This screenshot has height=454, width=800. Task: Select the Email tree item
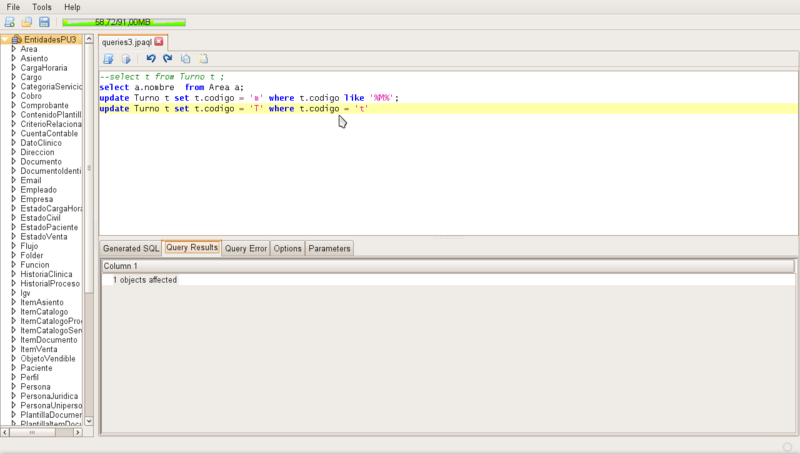coord(31,180)
